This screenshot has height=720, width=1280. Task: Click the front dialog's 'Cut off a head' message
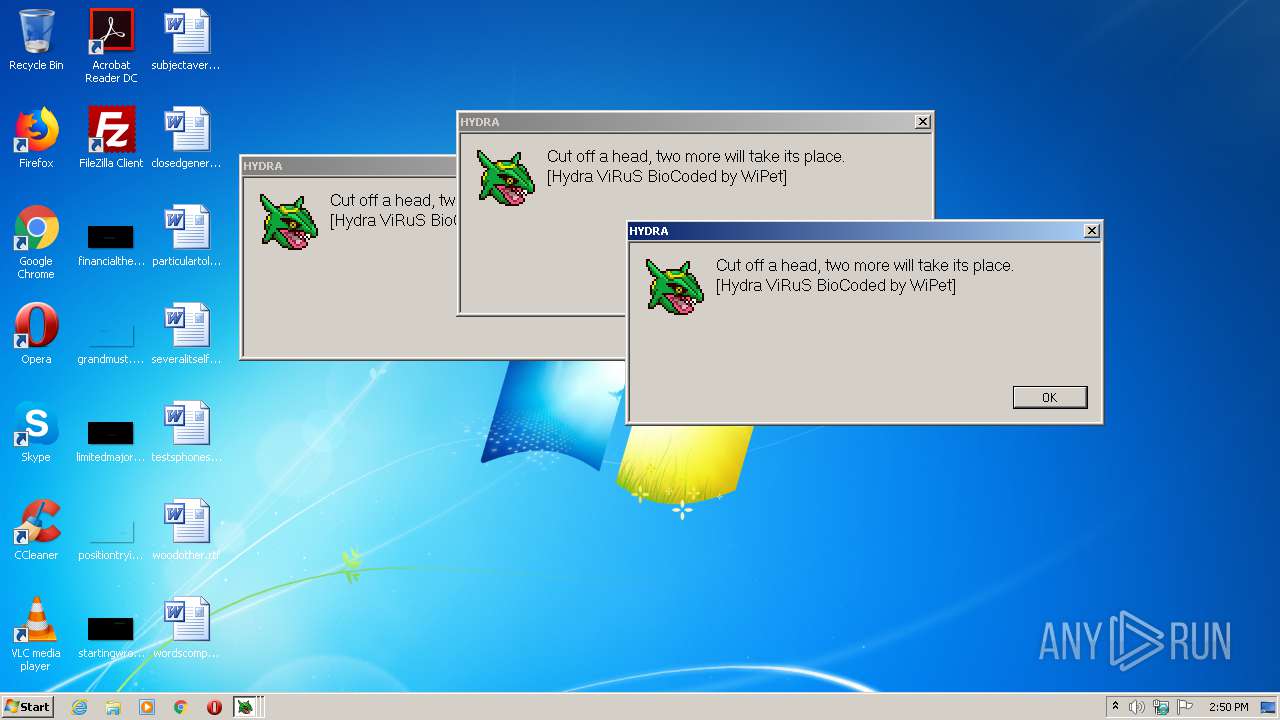pos(865,266)
